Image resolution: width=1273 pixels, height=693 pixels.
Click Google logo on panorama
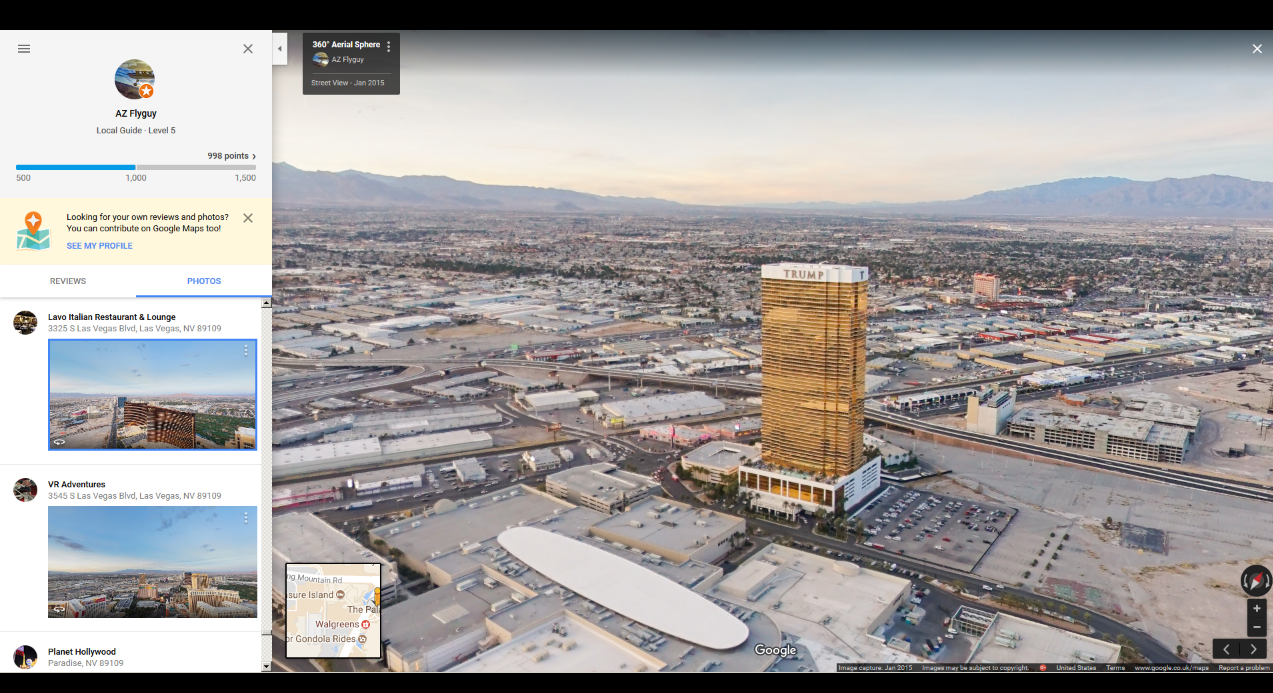click(775, 650)
